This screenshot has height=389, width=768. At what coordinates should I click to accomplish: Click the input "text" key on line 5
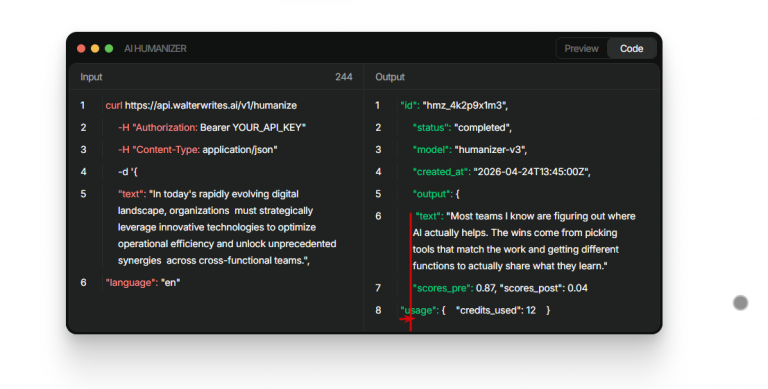point(132,194)
